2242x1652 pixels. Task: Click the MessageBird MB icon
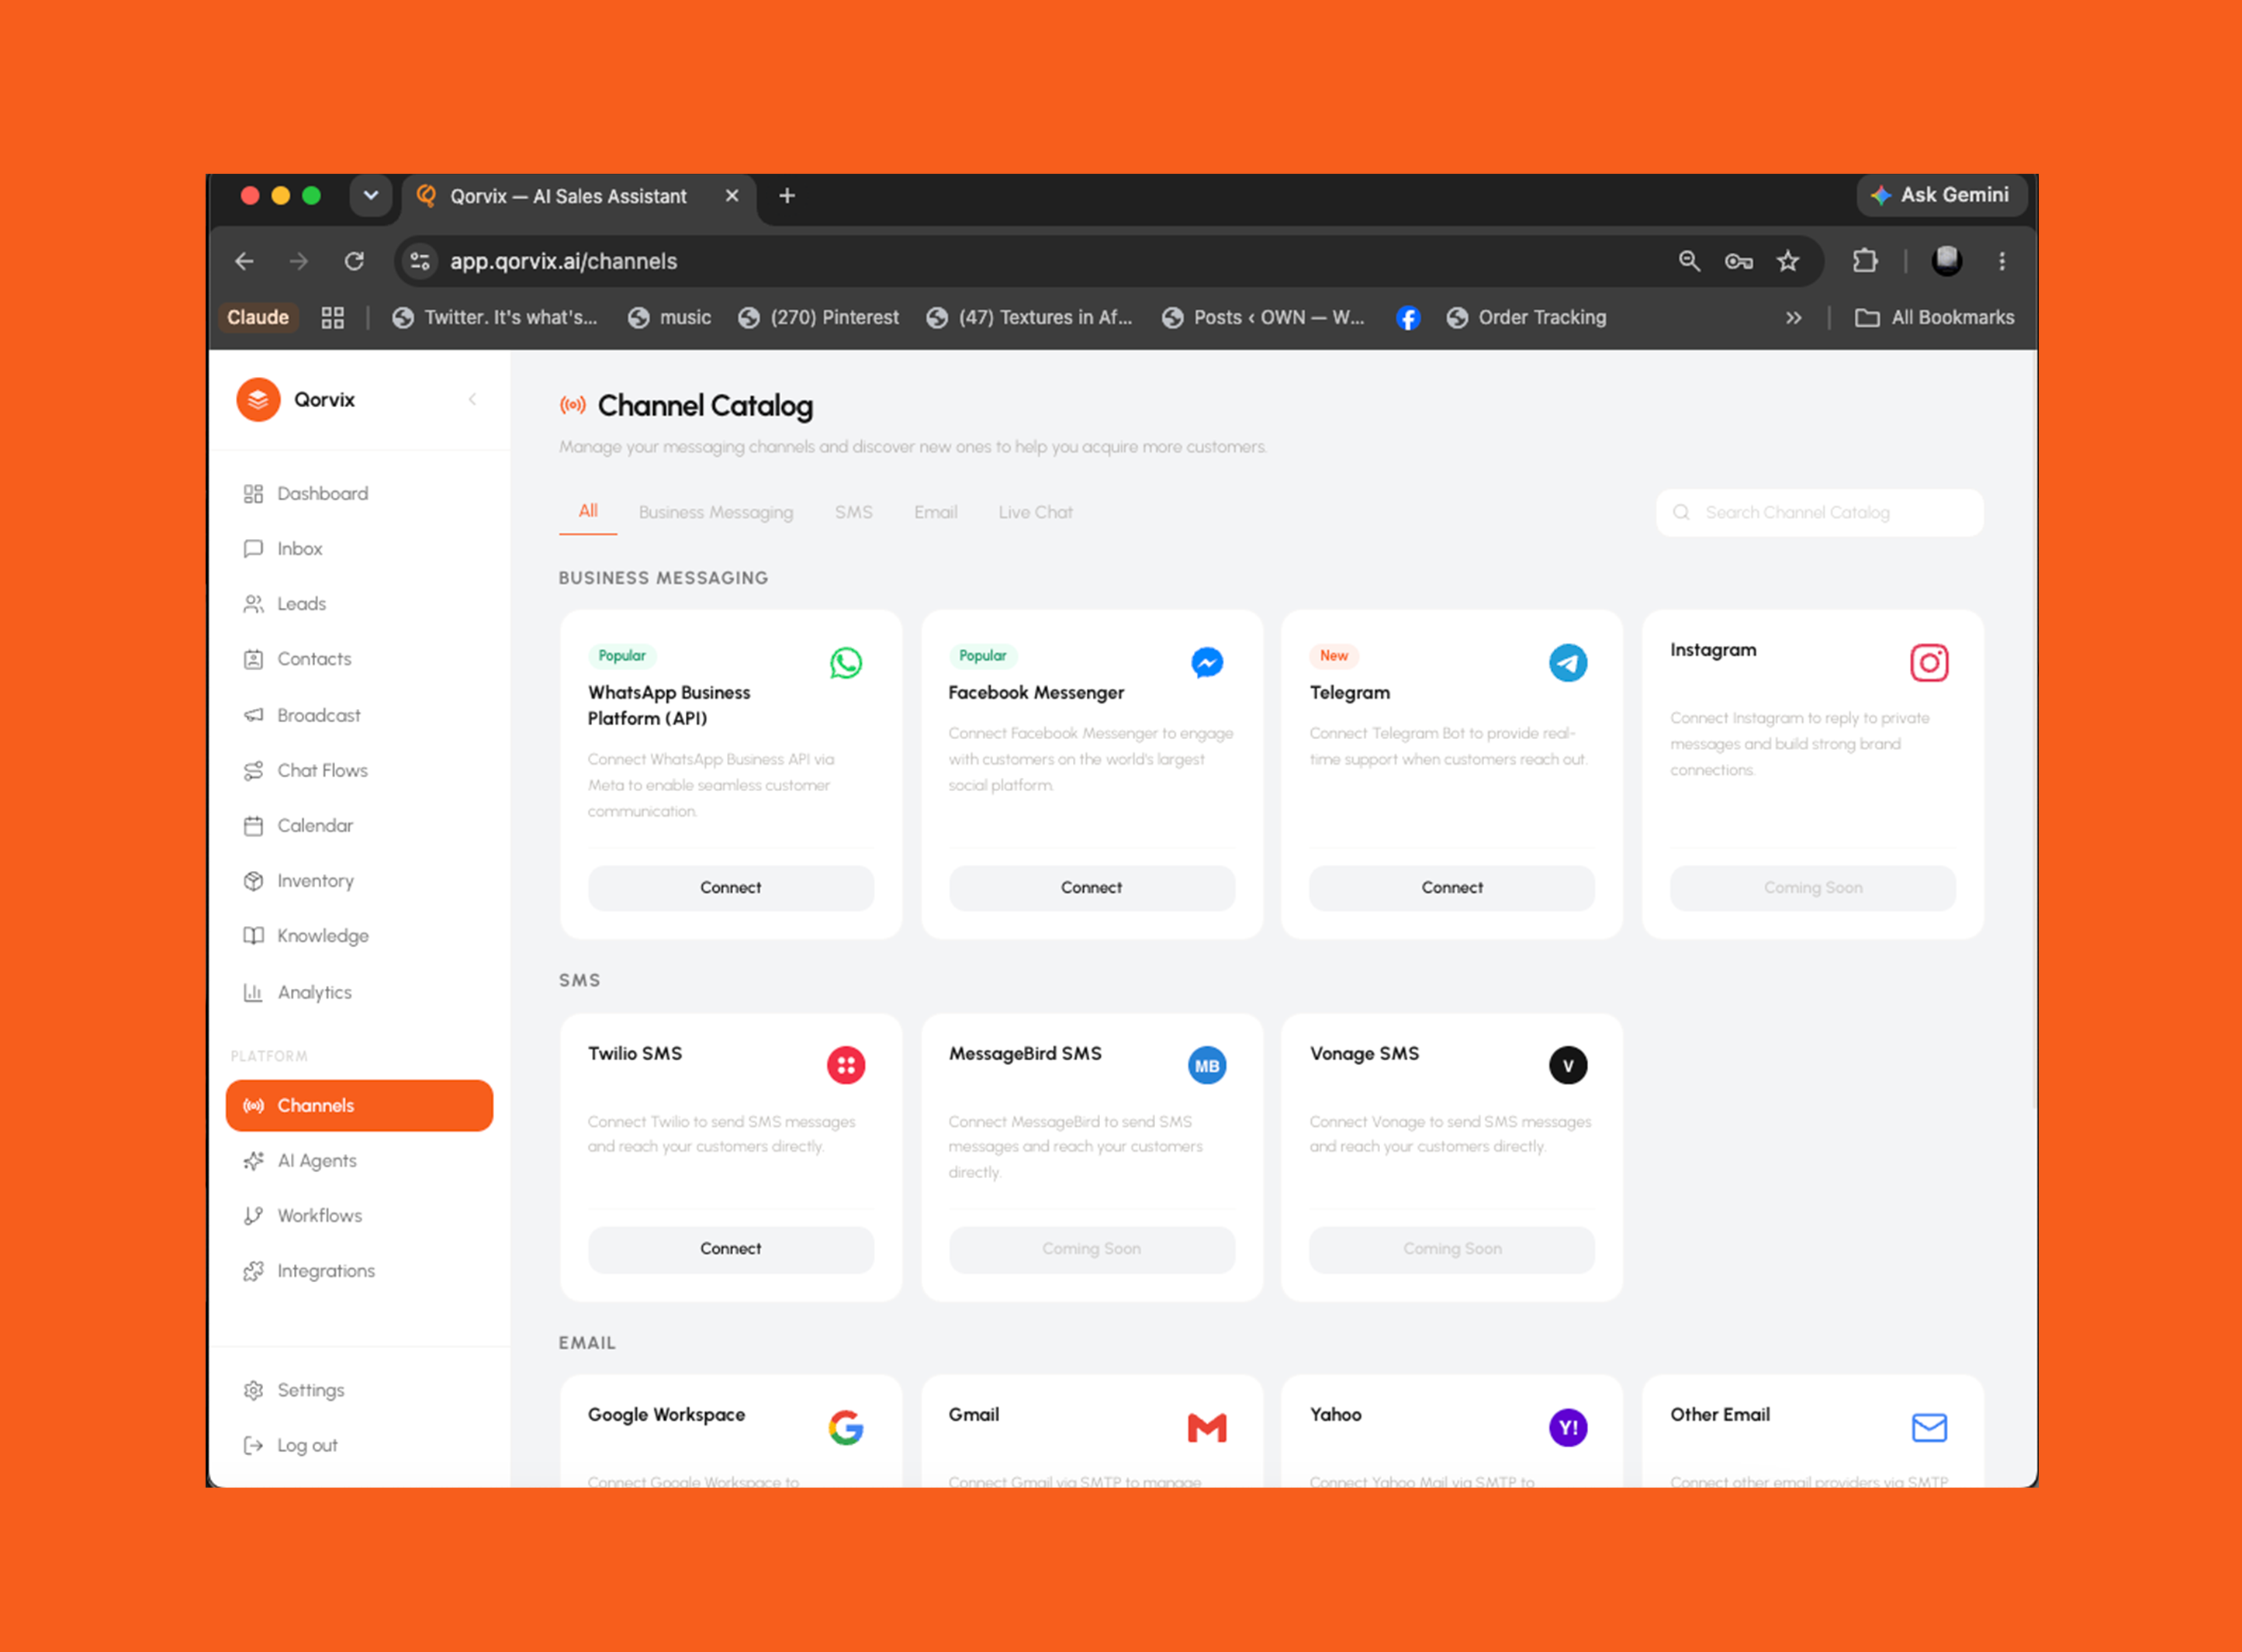[x=1207, y=1065]
